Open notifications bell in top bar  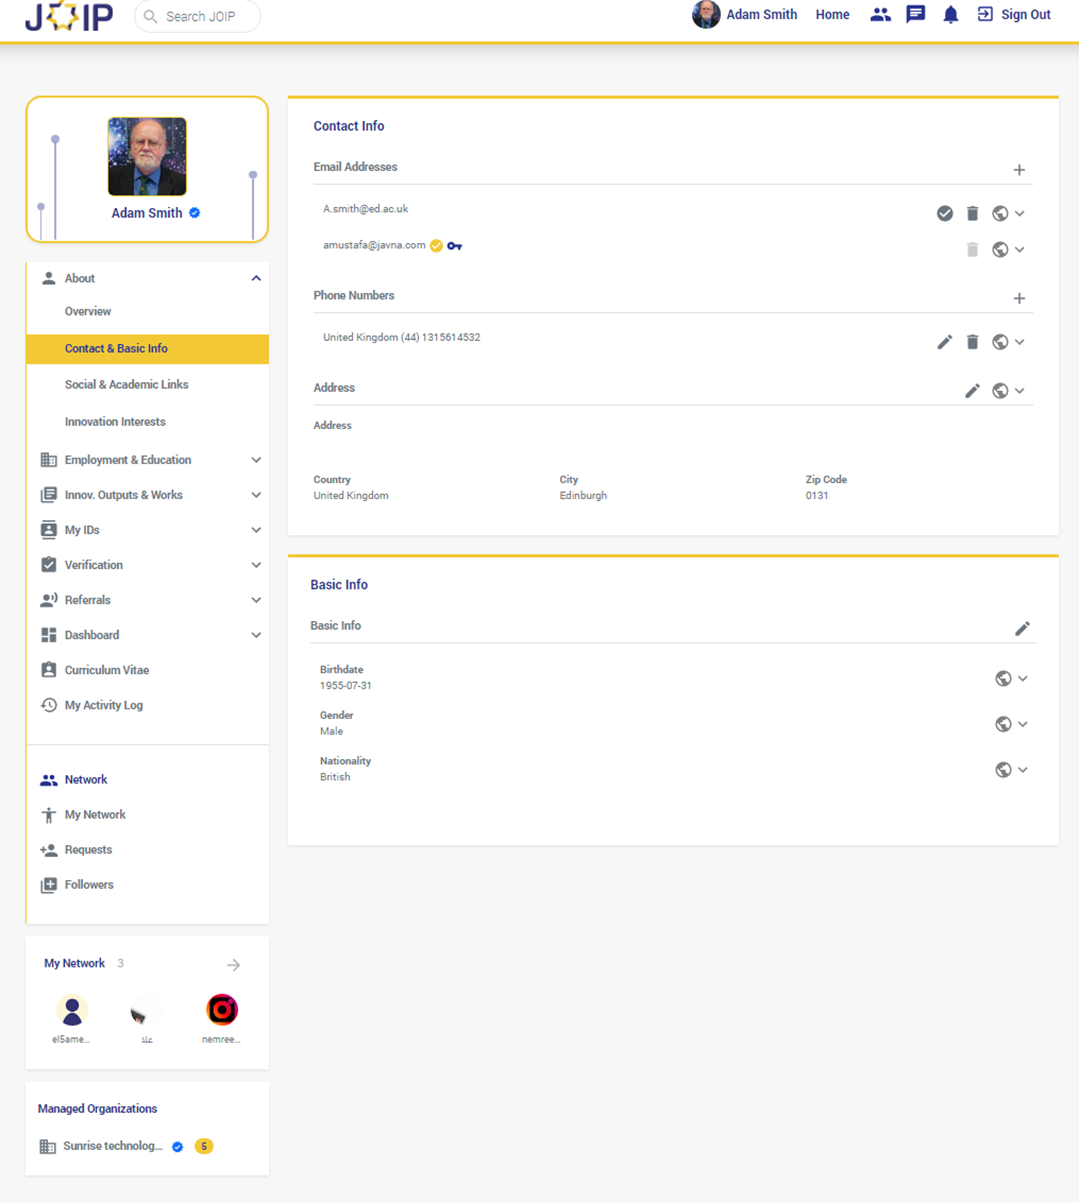pyautogui.click(x=950, y=15)
